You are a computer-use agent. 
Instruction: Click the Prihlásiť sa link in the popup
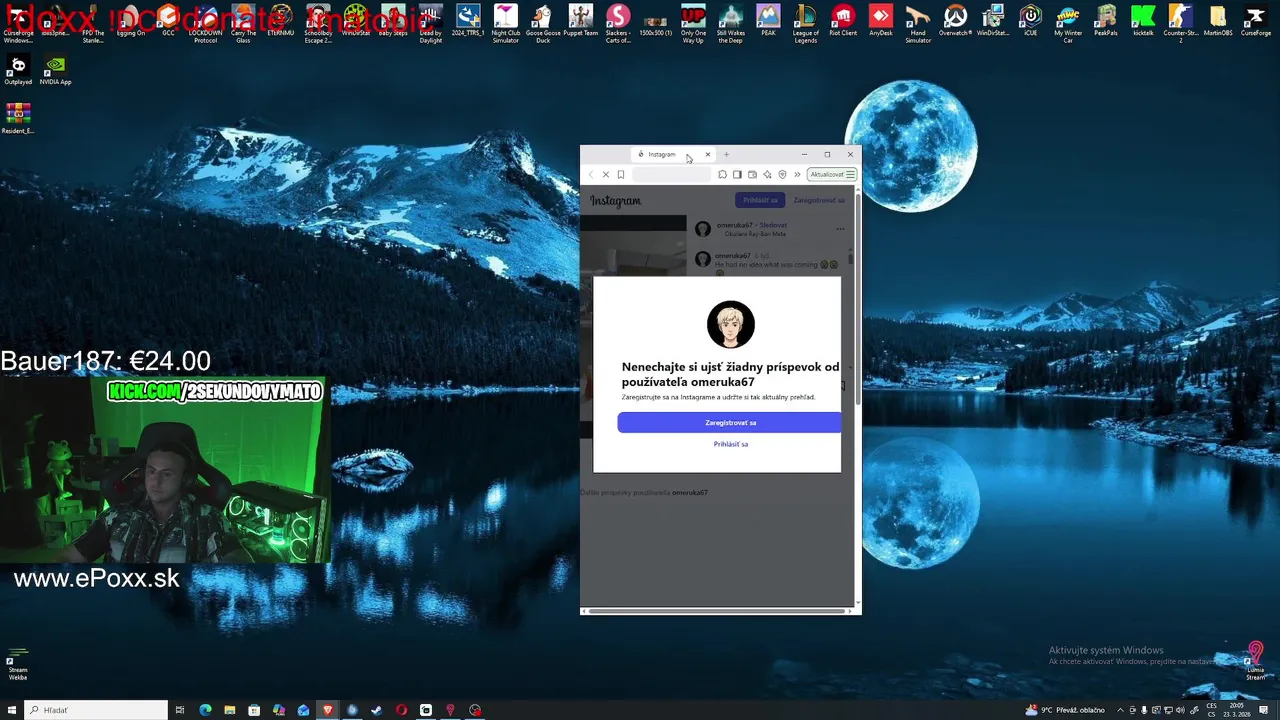tap(731, 444)
